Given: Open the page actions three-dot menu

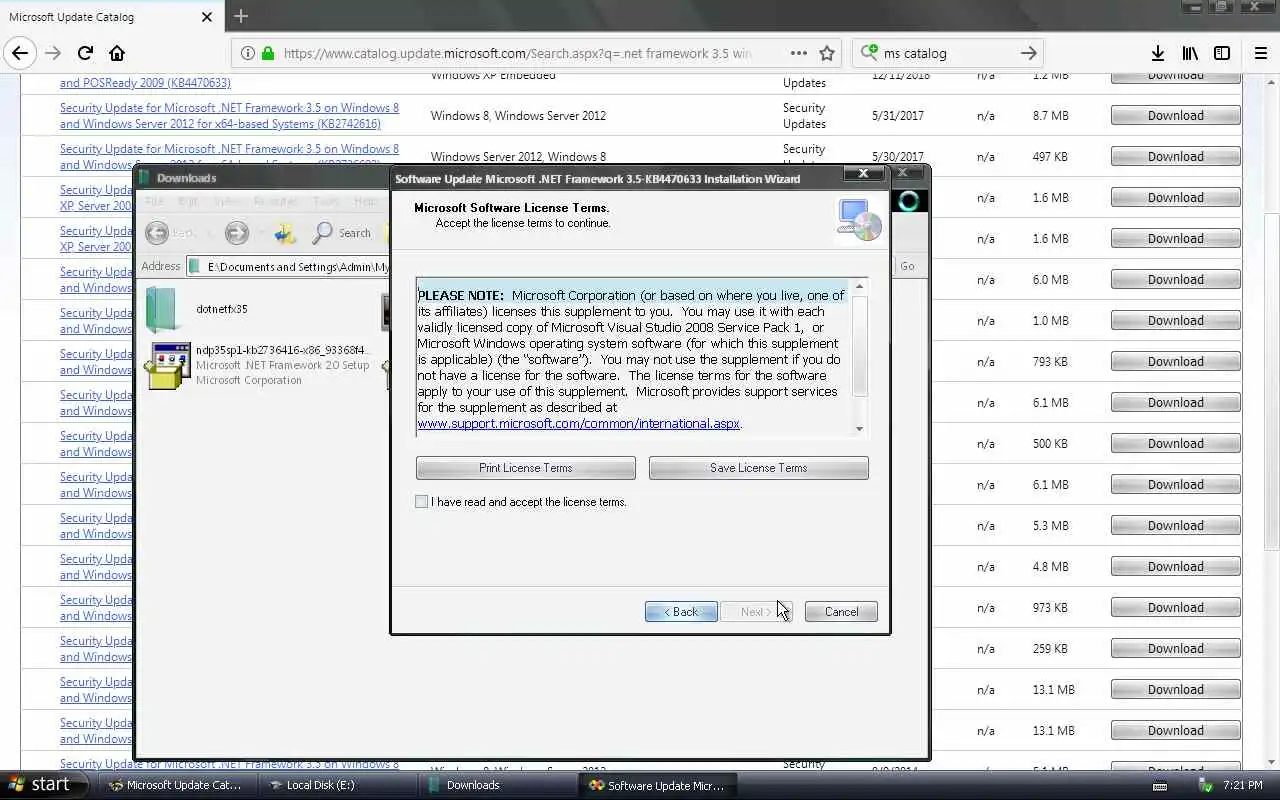Looking at the screenshot, I should point(798,53).
